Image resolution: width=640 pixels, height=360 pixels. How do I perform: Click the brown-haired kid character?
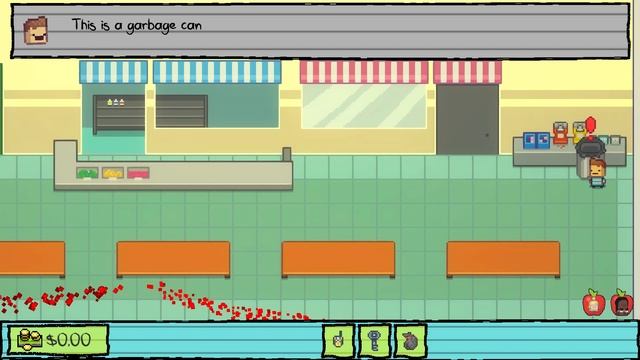pyautogui.click(x=597, y=173)
